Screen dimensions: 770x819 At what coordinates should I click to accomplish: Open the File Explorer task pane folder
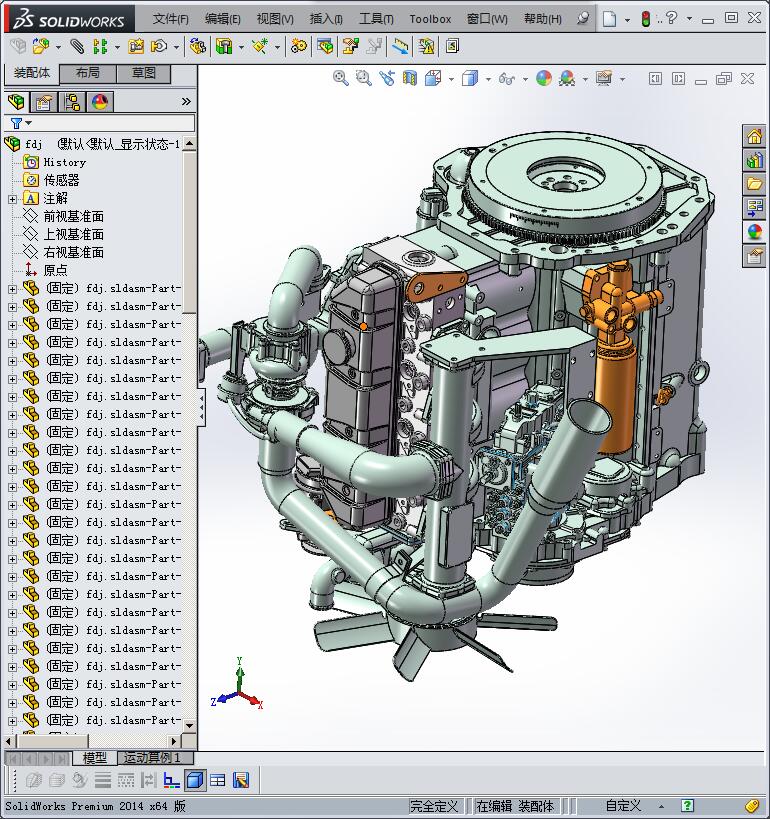coord(754,184)
